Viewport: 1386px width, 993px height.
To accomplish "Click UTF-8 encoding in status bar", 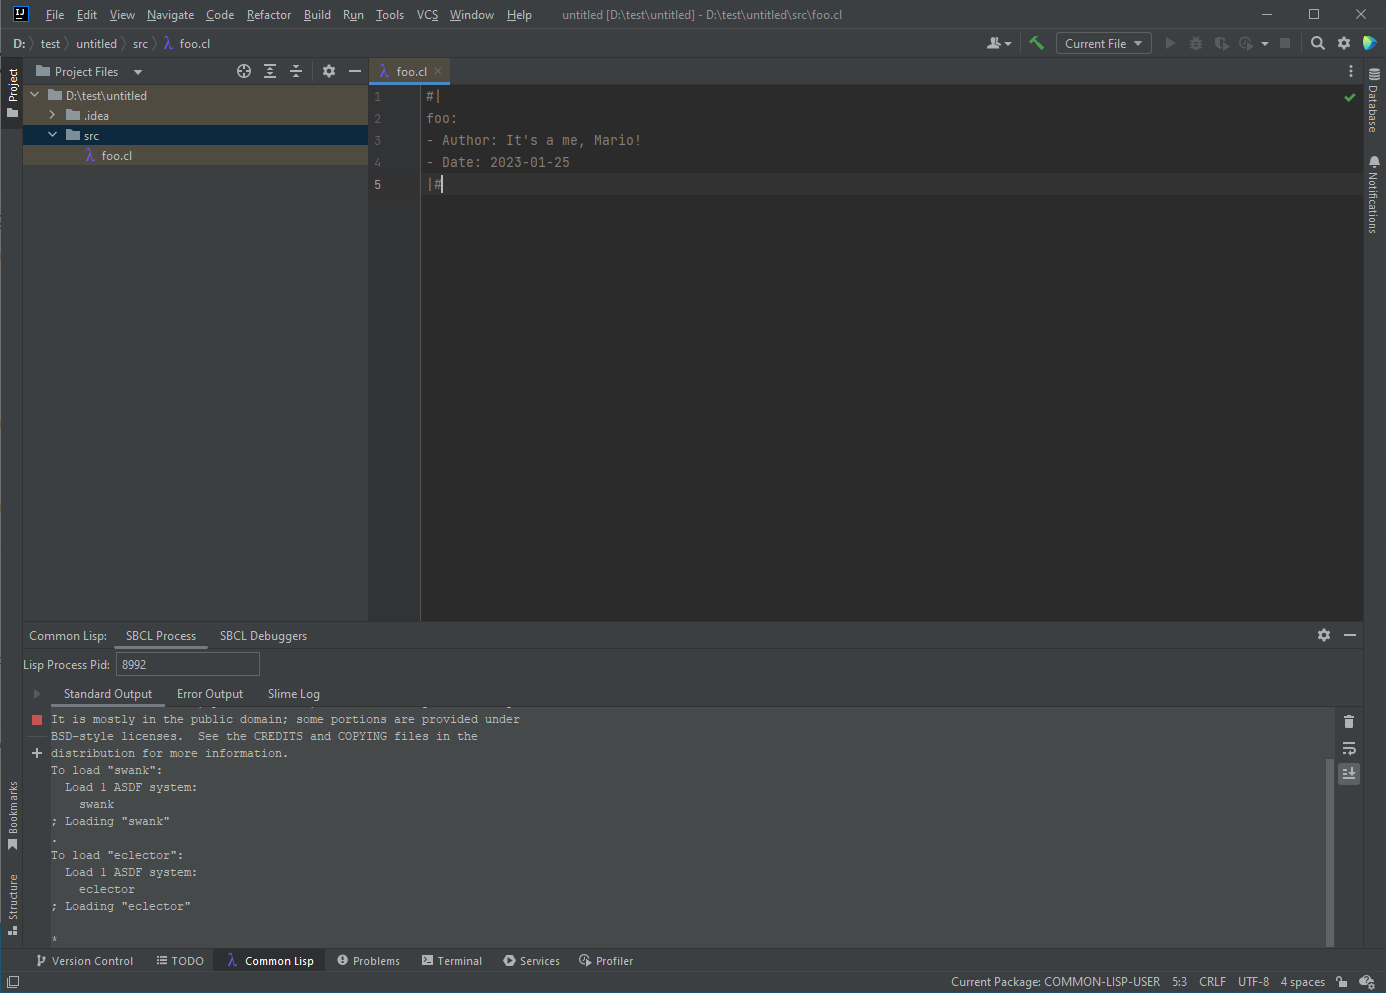I will tap(1253, 982).
